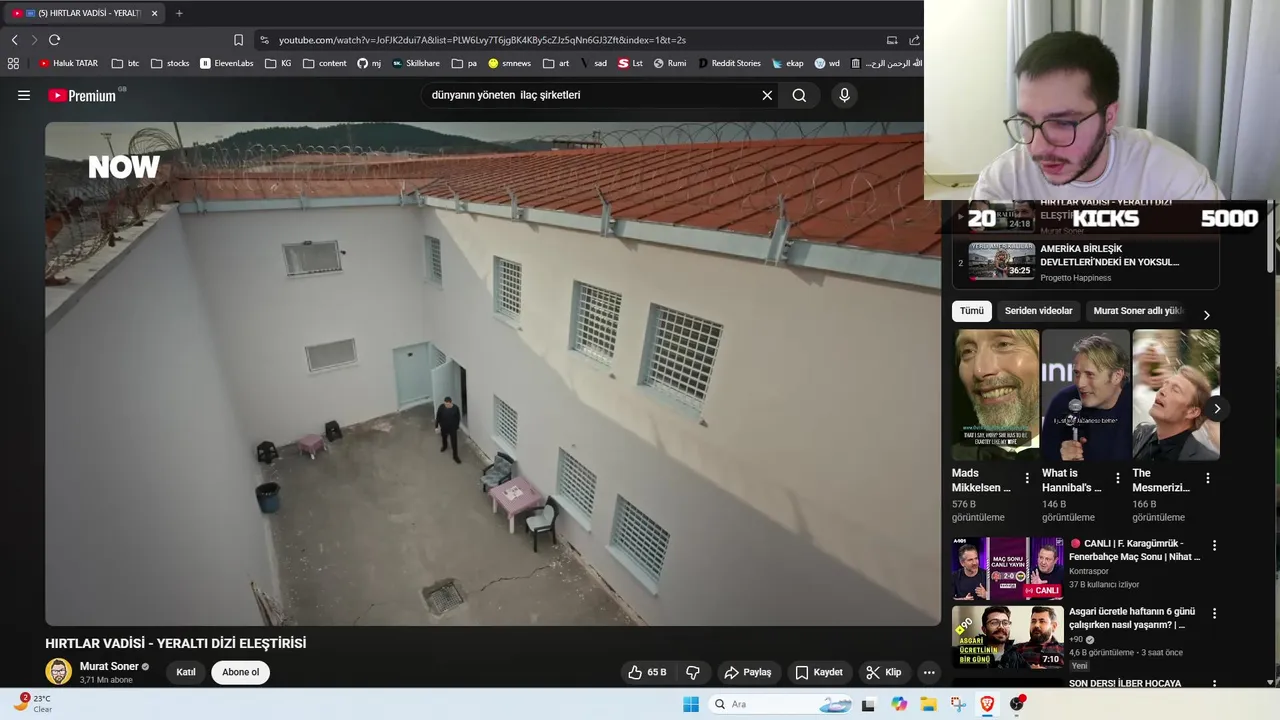1280x720 pixels.
Task: Share the video via Paylaş
Action: click(748, 672)
